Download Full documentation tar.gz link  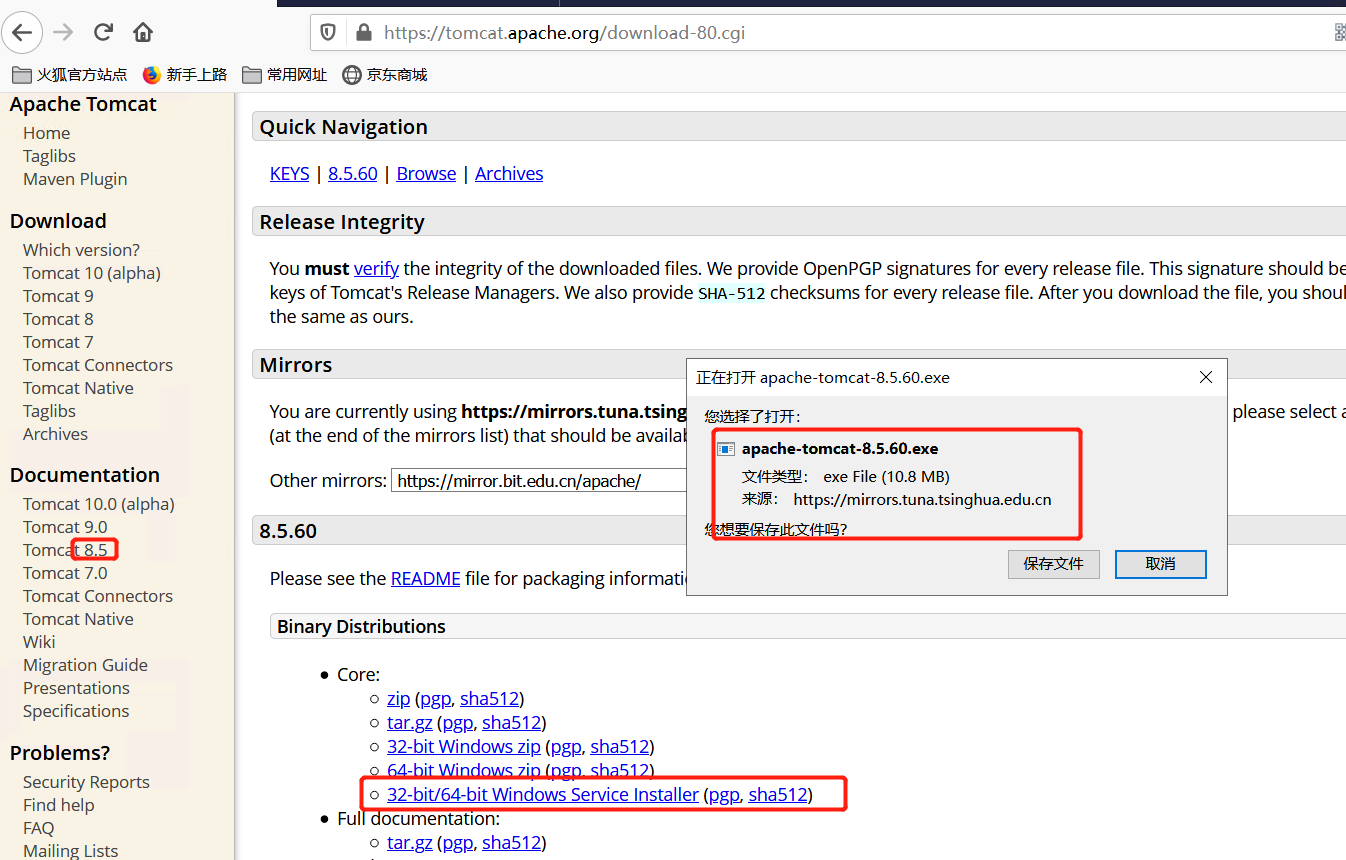click(410, 843)
